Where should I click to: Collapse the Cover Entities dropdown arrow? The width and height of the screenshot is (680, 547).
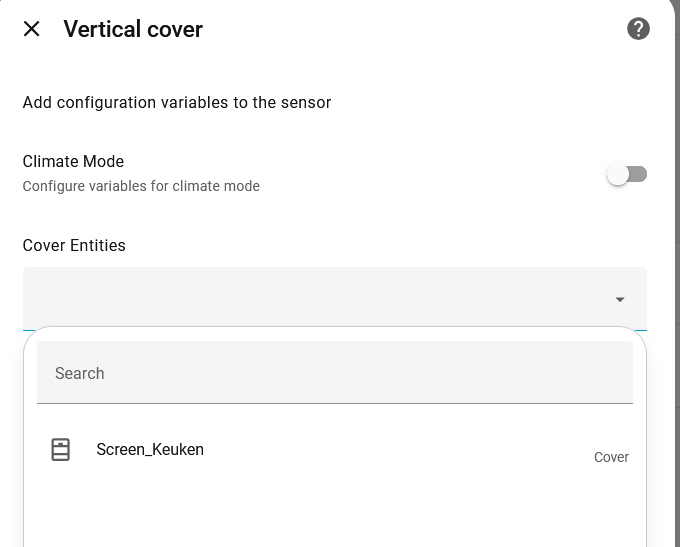tap(620, 299)
